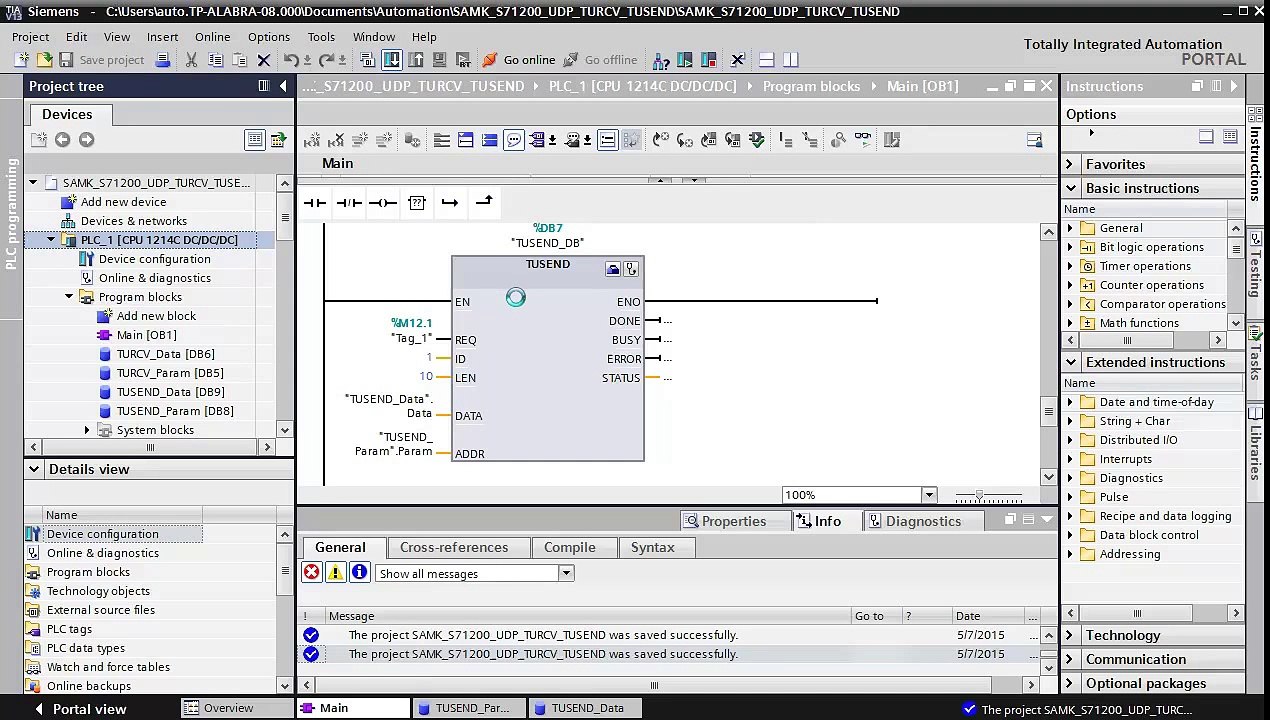Insert an empty box instruction

coord(417,203)
